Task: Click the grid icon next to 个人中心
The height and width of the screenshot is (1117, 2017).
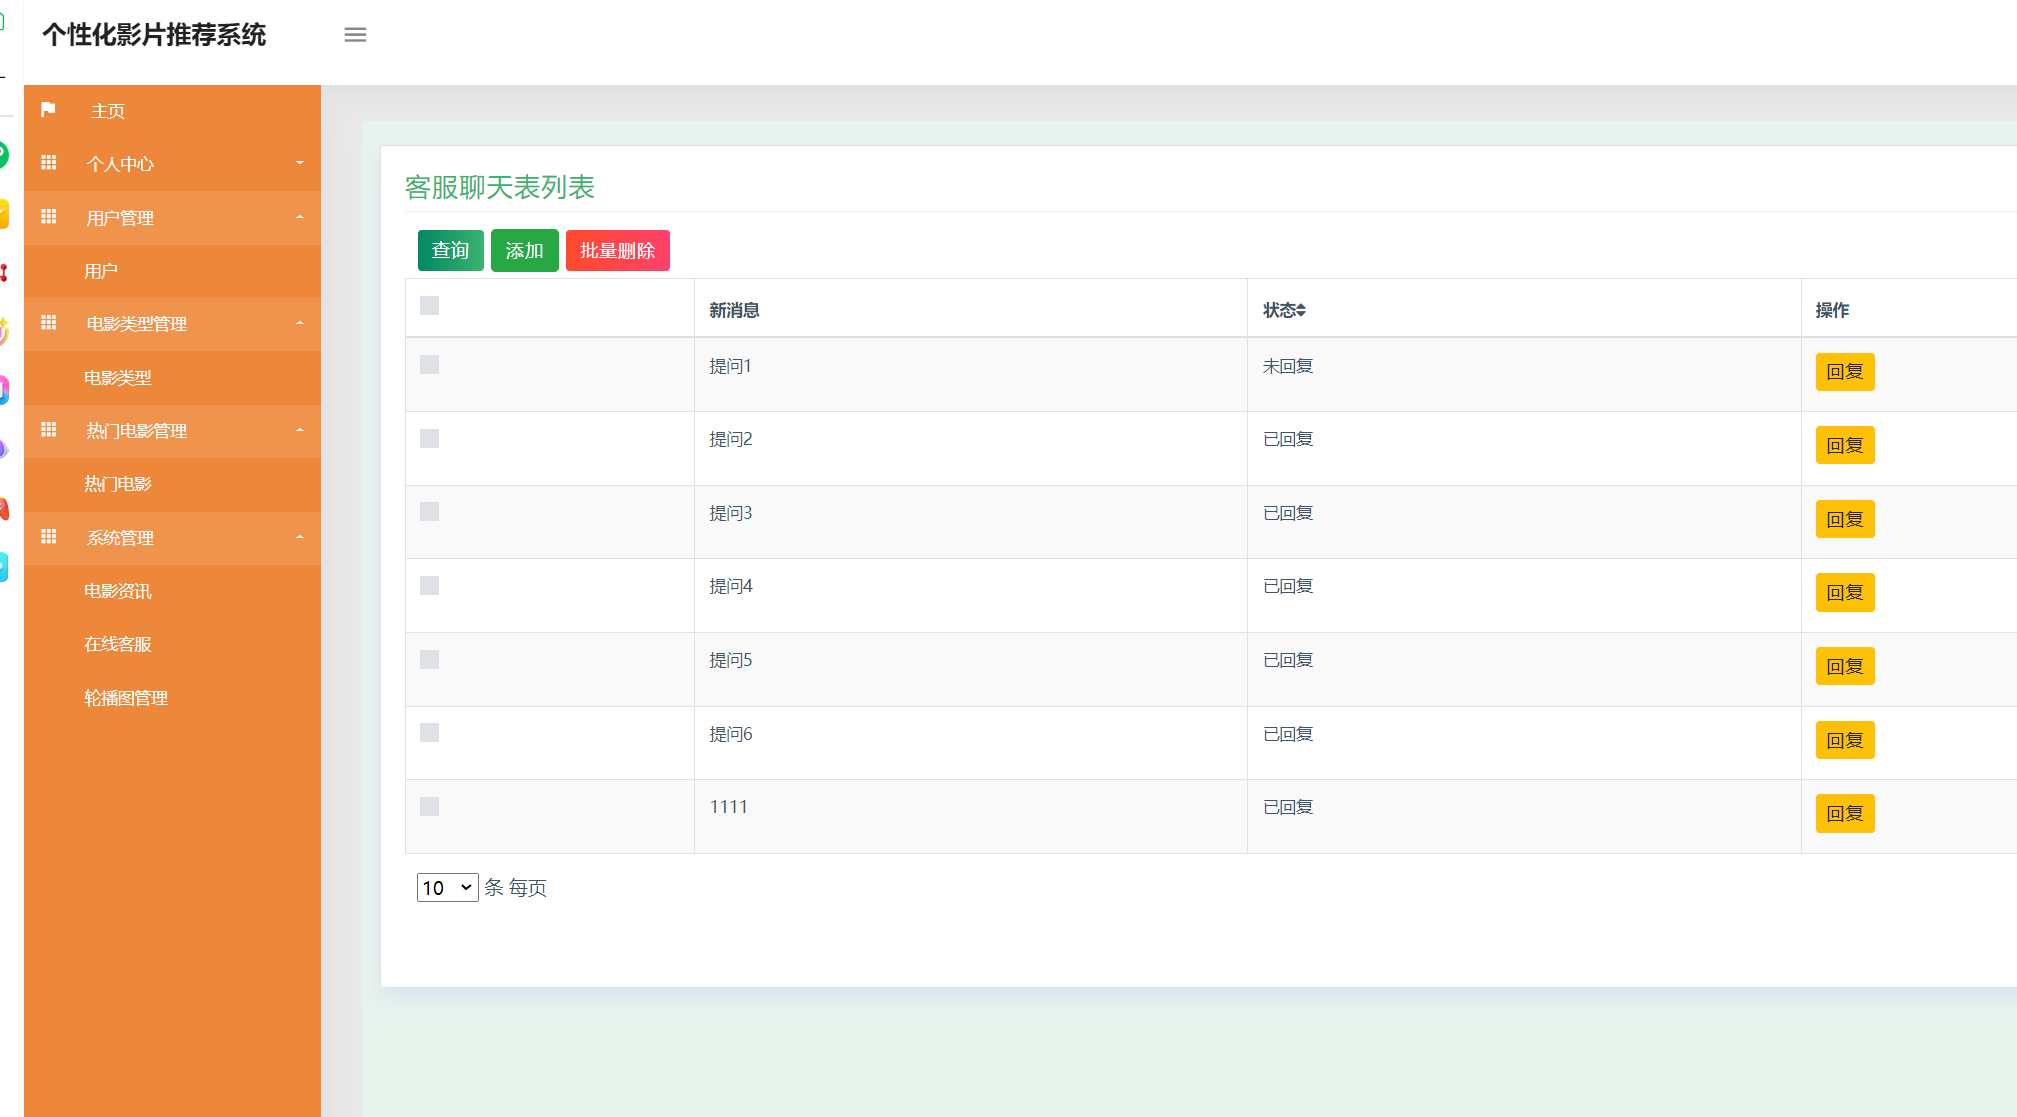Action: click(x=48, y=163)
